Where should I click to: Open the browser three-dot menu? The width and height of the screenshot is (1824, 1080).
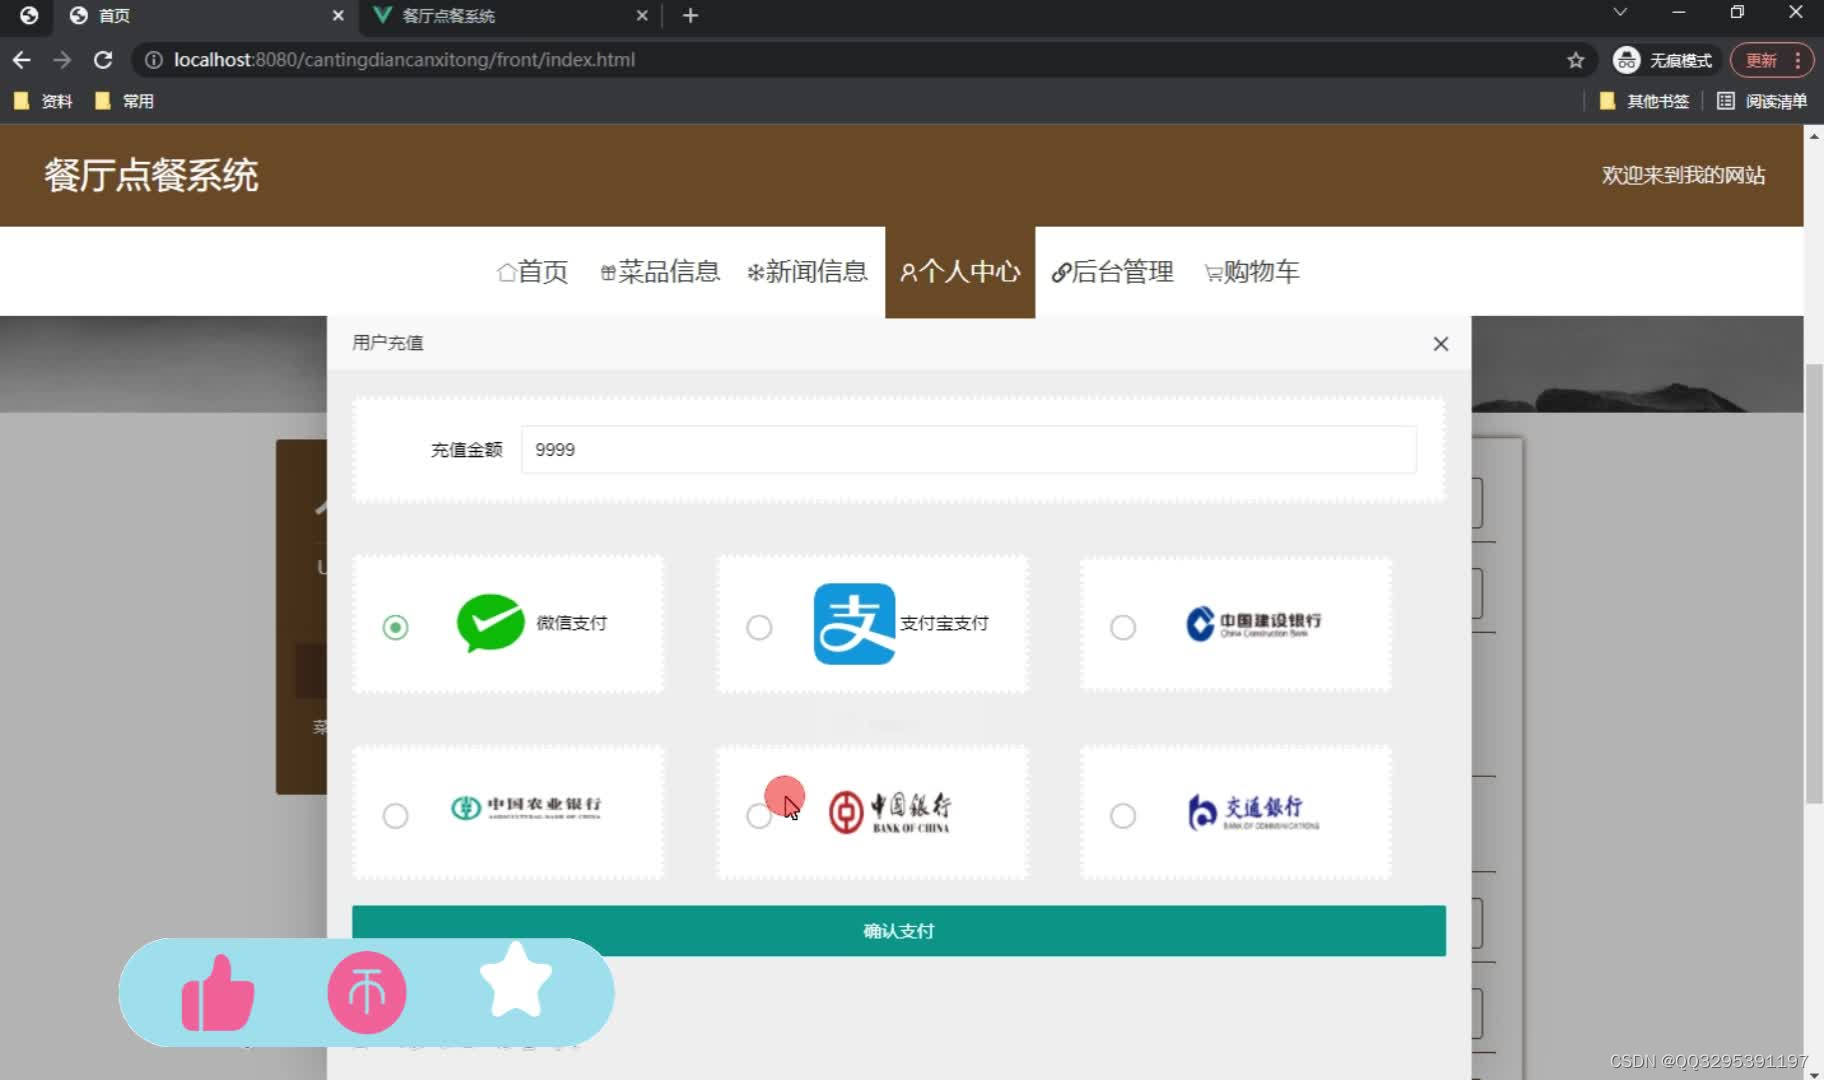point(1798,60)
